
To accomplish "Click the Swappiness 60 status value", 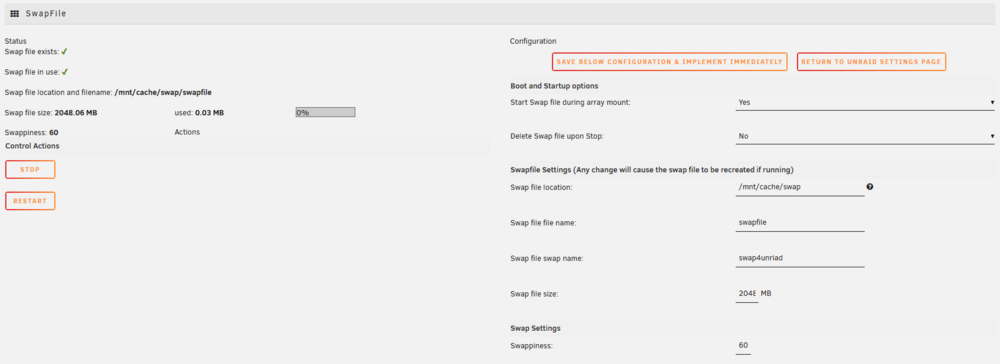I will click(x=54, y=133).
